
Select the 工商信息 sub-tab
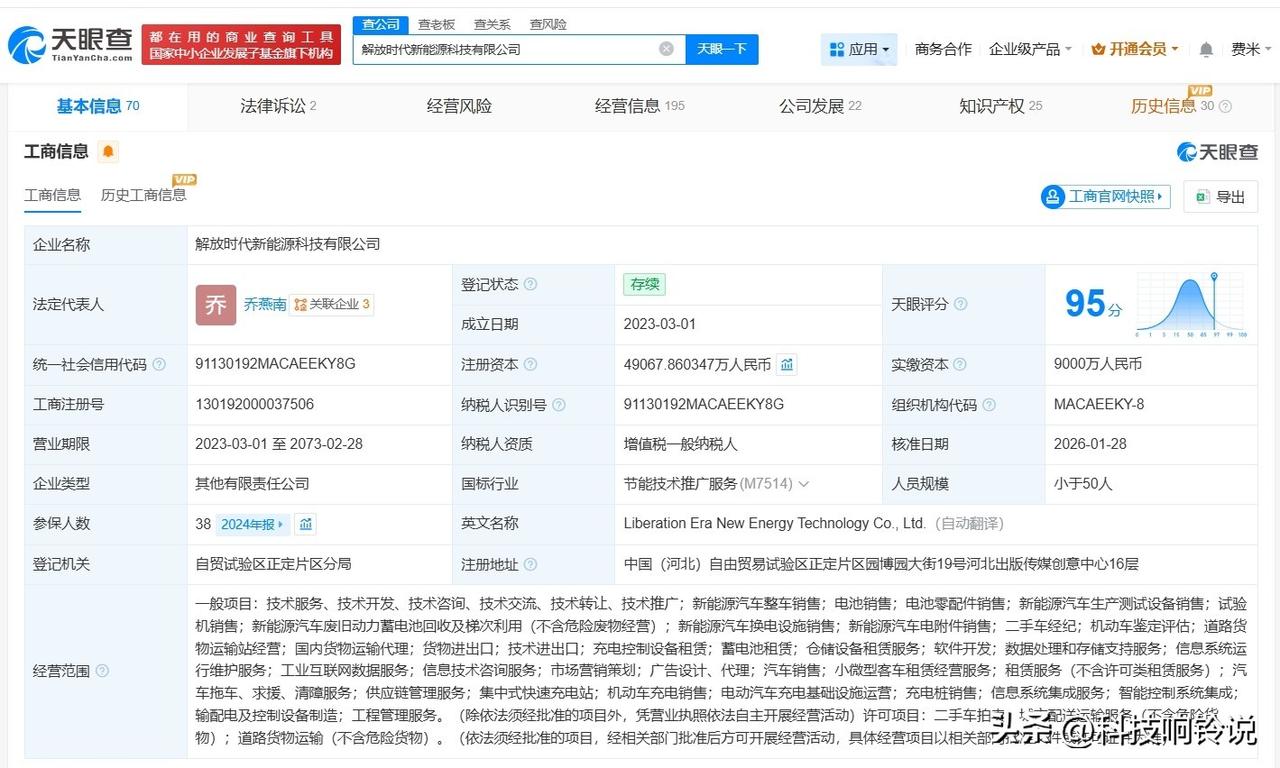[x=52, y=195]
